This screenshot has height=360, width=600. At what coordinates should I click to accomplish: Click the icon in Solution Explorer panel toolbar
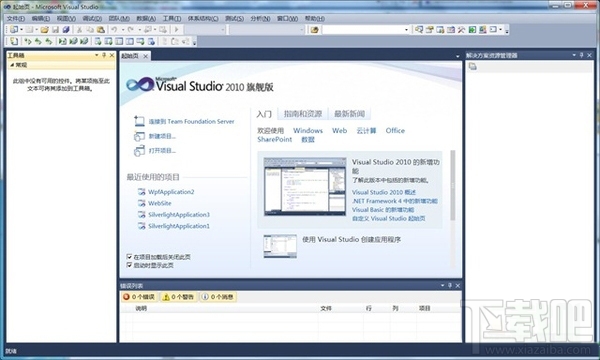tap(473, 67)
